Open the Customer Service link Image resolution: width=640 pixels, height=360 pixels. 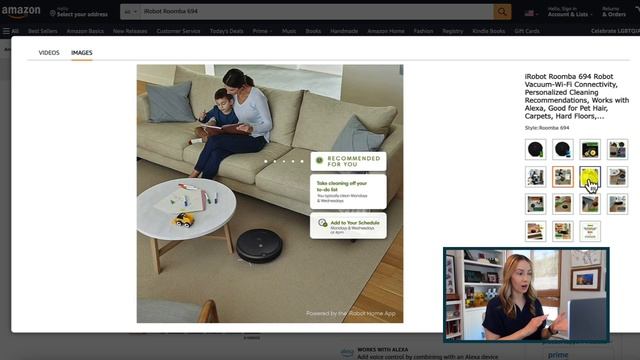tap(178, 31)
